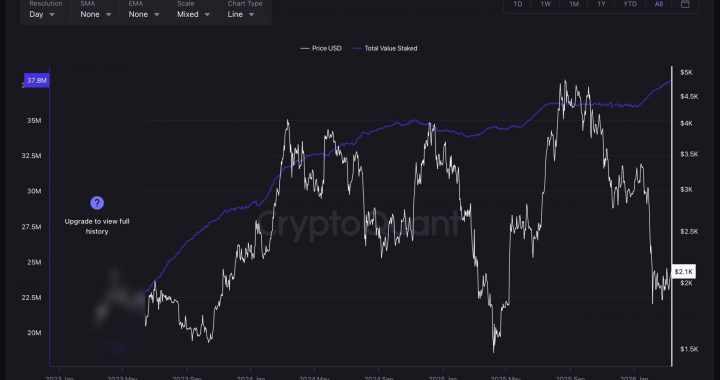
Task: Click the question mark upgrade icon
Action: 97,203
